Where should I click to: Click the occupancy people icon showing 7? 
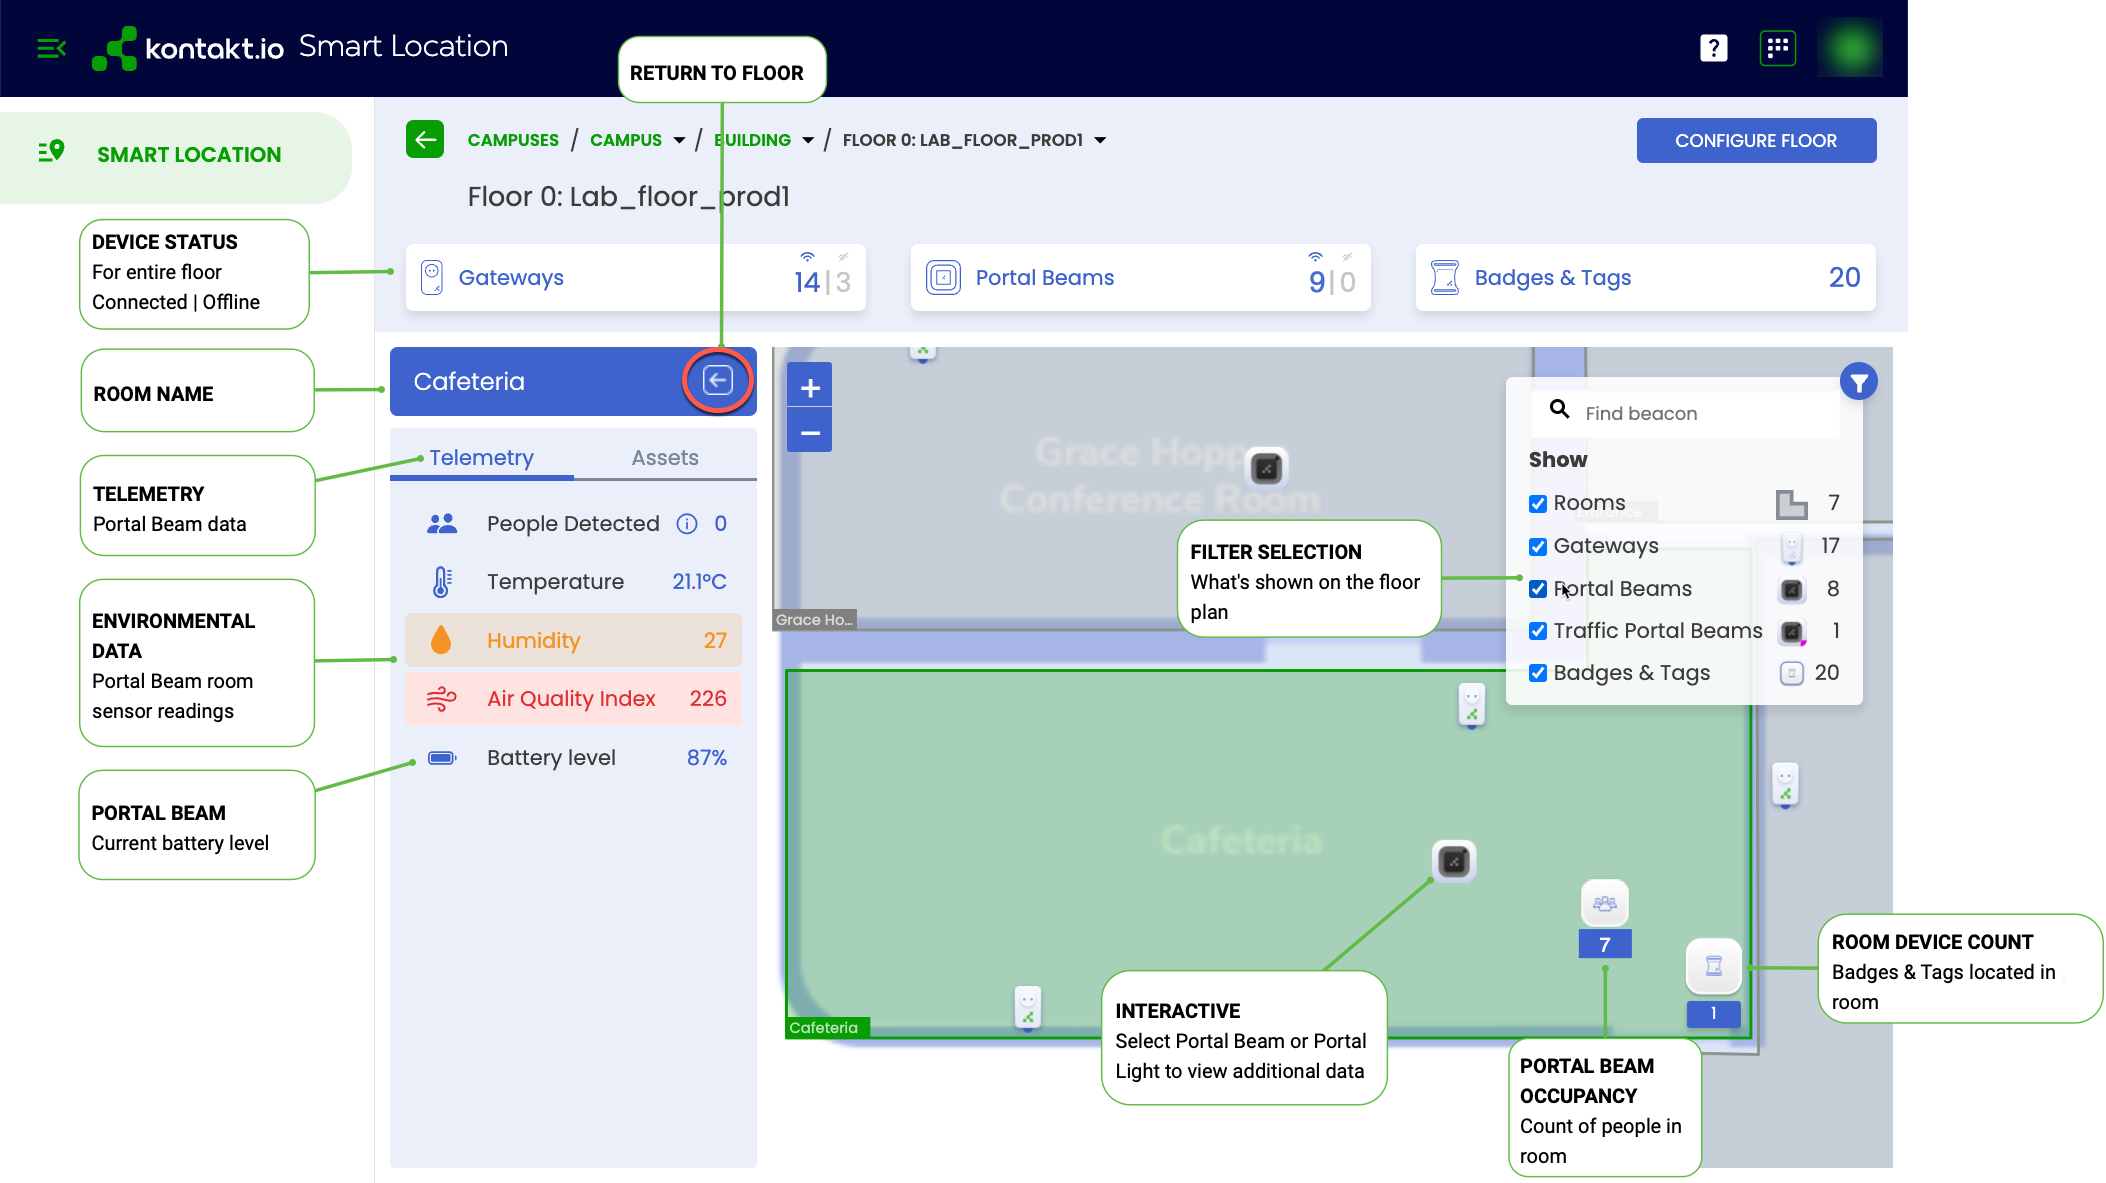(x=1605, y=904)
